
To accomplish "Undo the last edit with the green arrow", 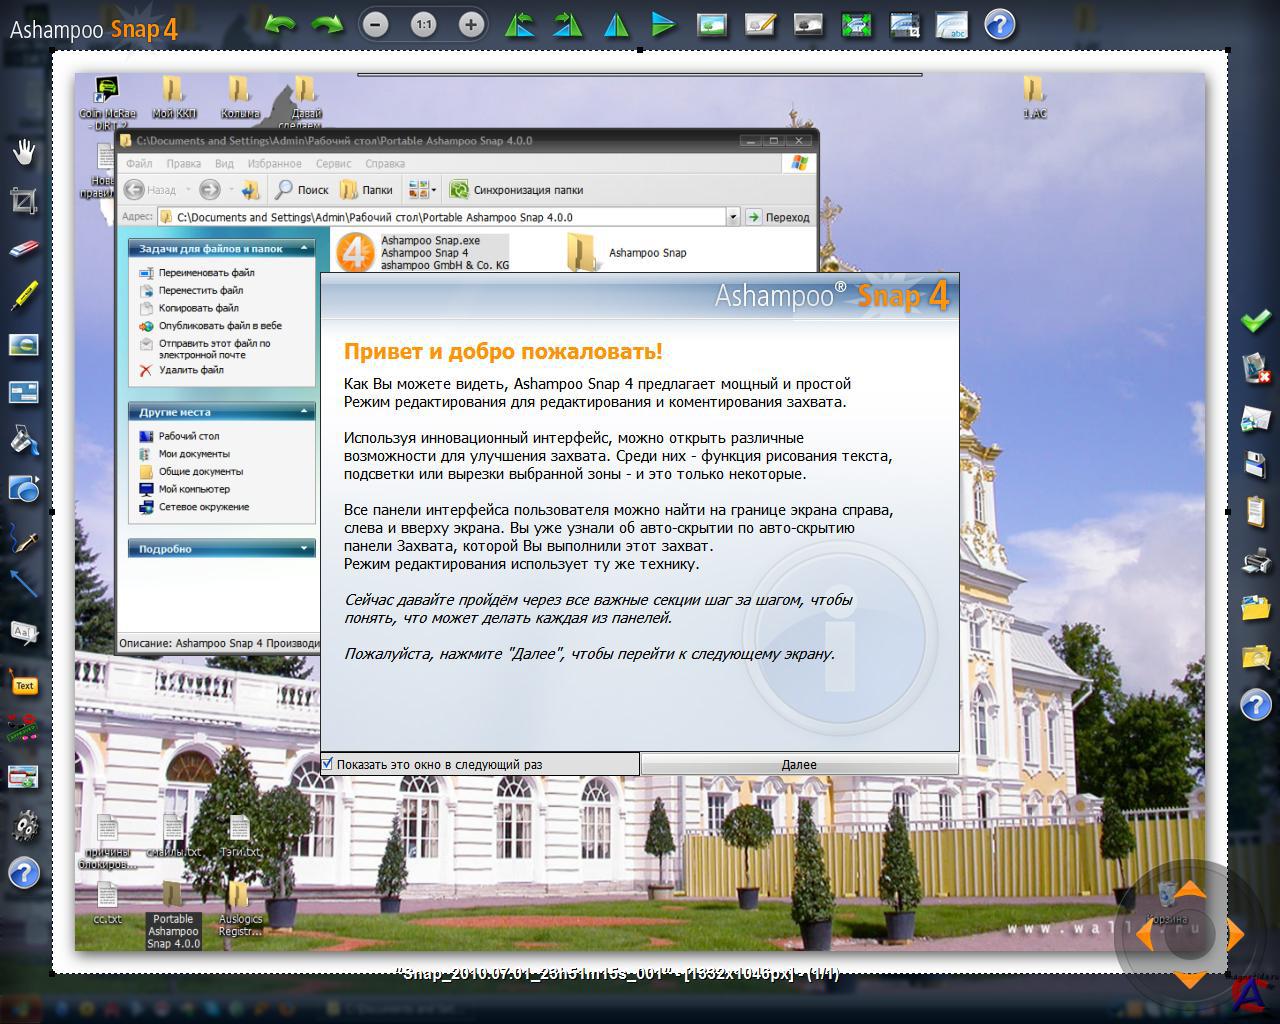I will point(280,24).
